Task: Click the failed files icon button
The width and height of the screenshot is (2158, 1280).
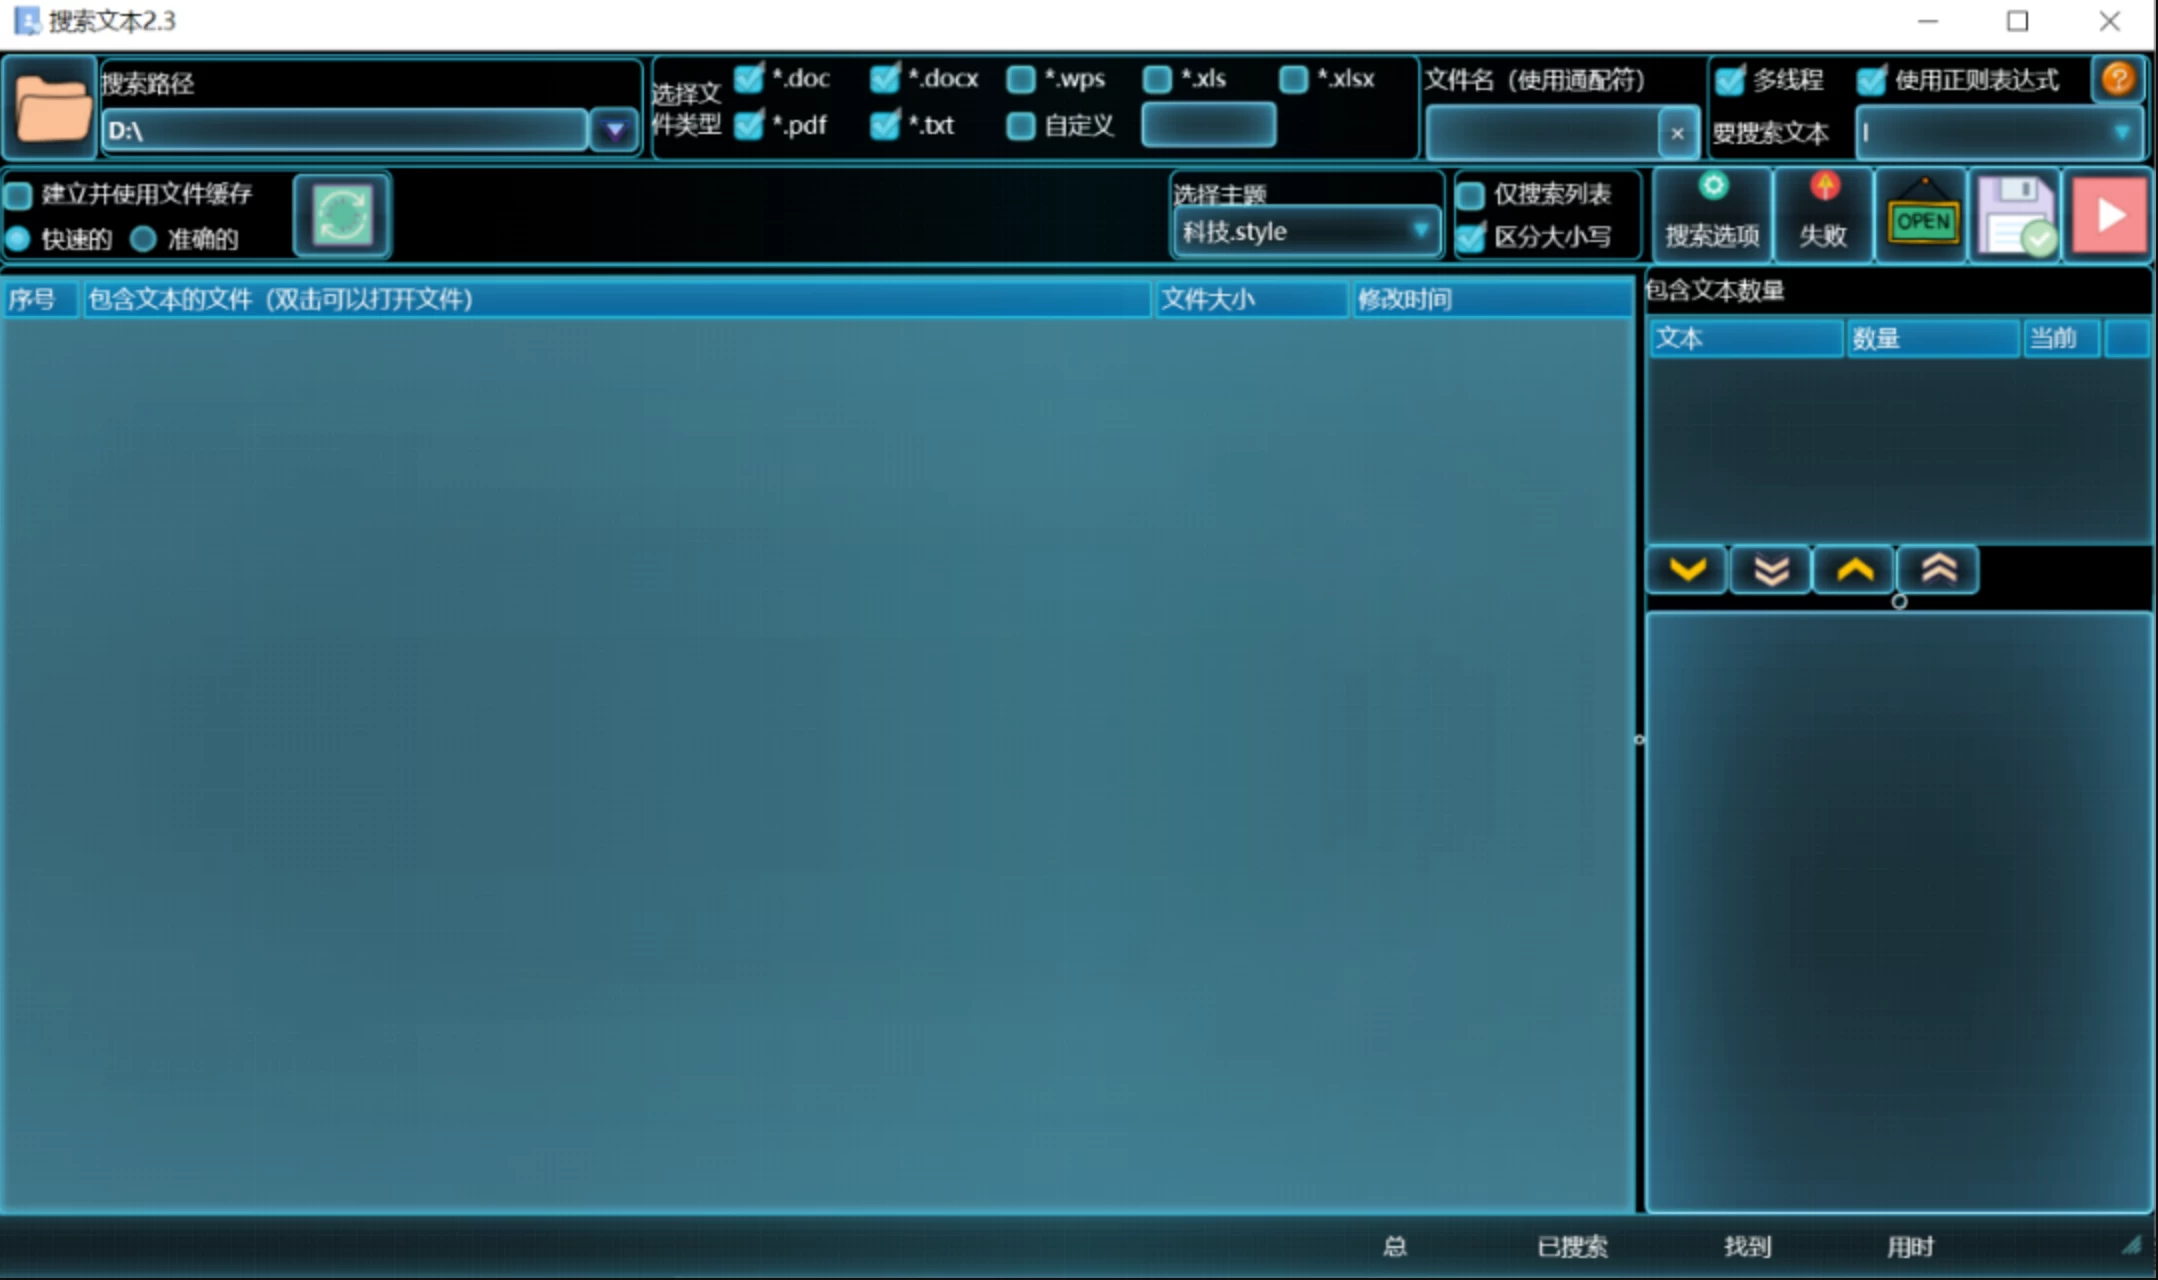Action: [x=1823, y=214]
